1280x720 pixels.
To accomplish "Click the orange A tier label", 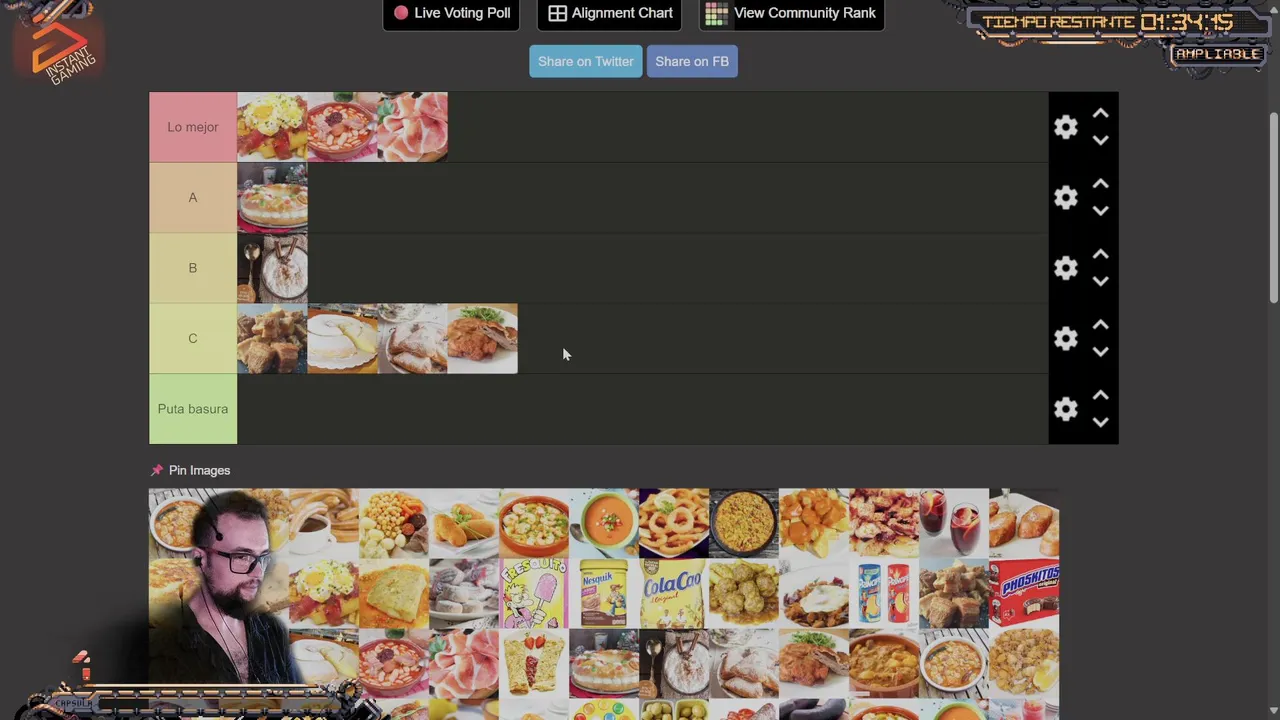I will [193, 198].
